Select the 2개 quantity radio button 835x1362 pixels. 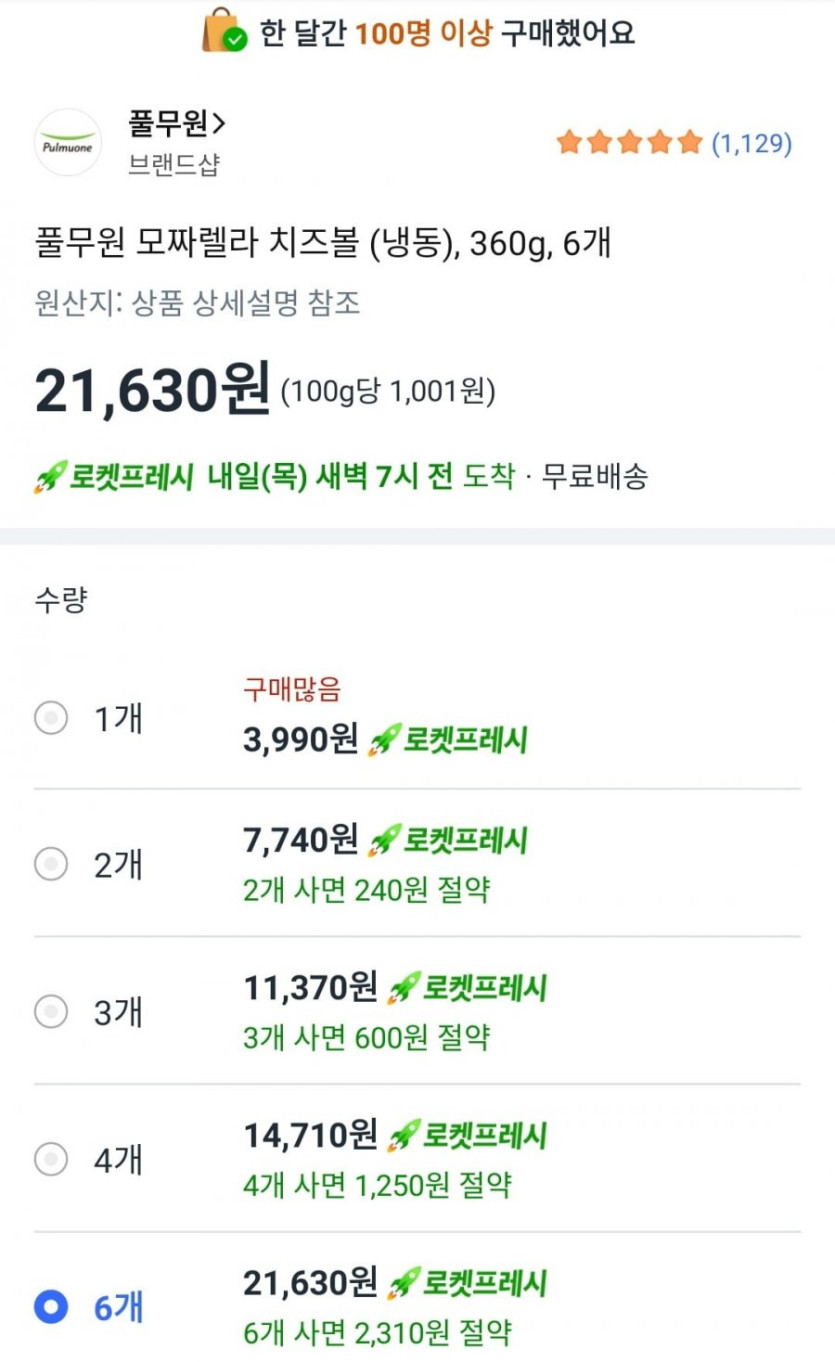[51, 864]
